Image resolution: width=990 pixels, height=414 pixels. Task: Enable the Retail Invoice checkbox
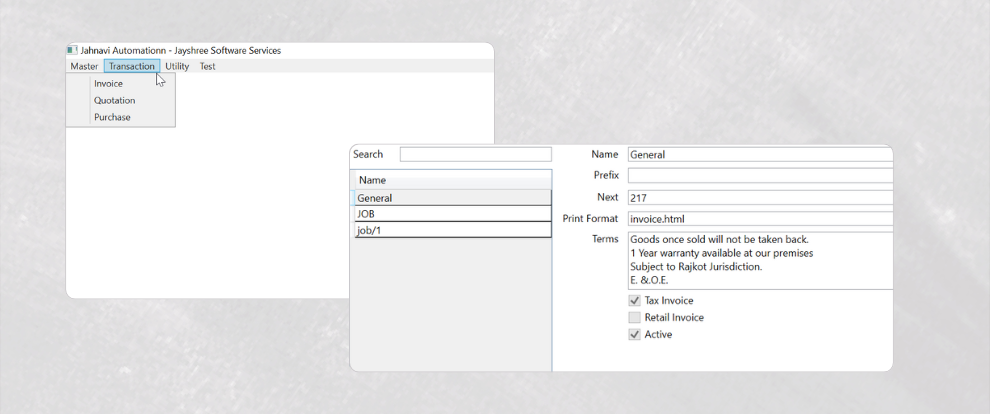pos(634,318)
